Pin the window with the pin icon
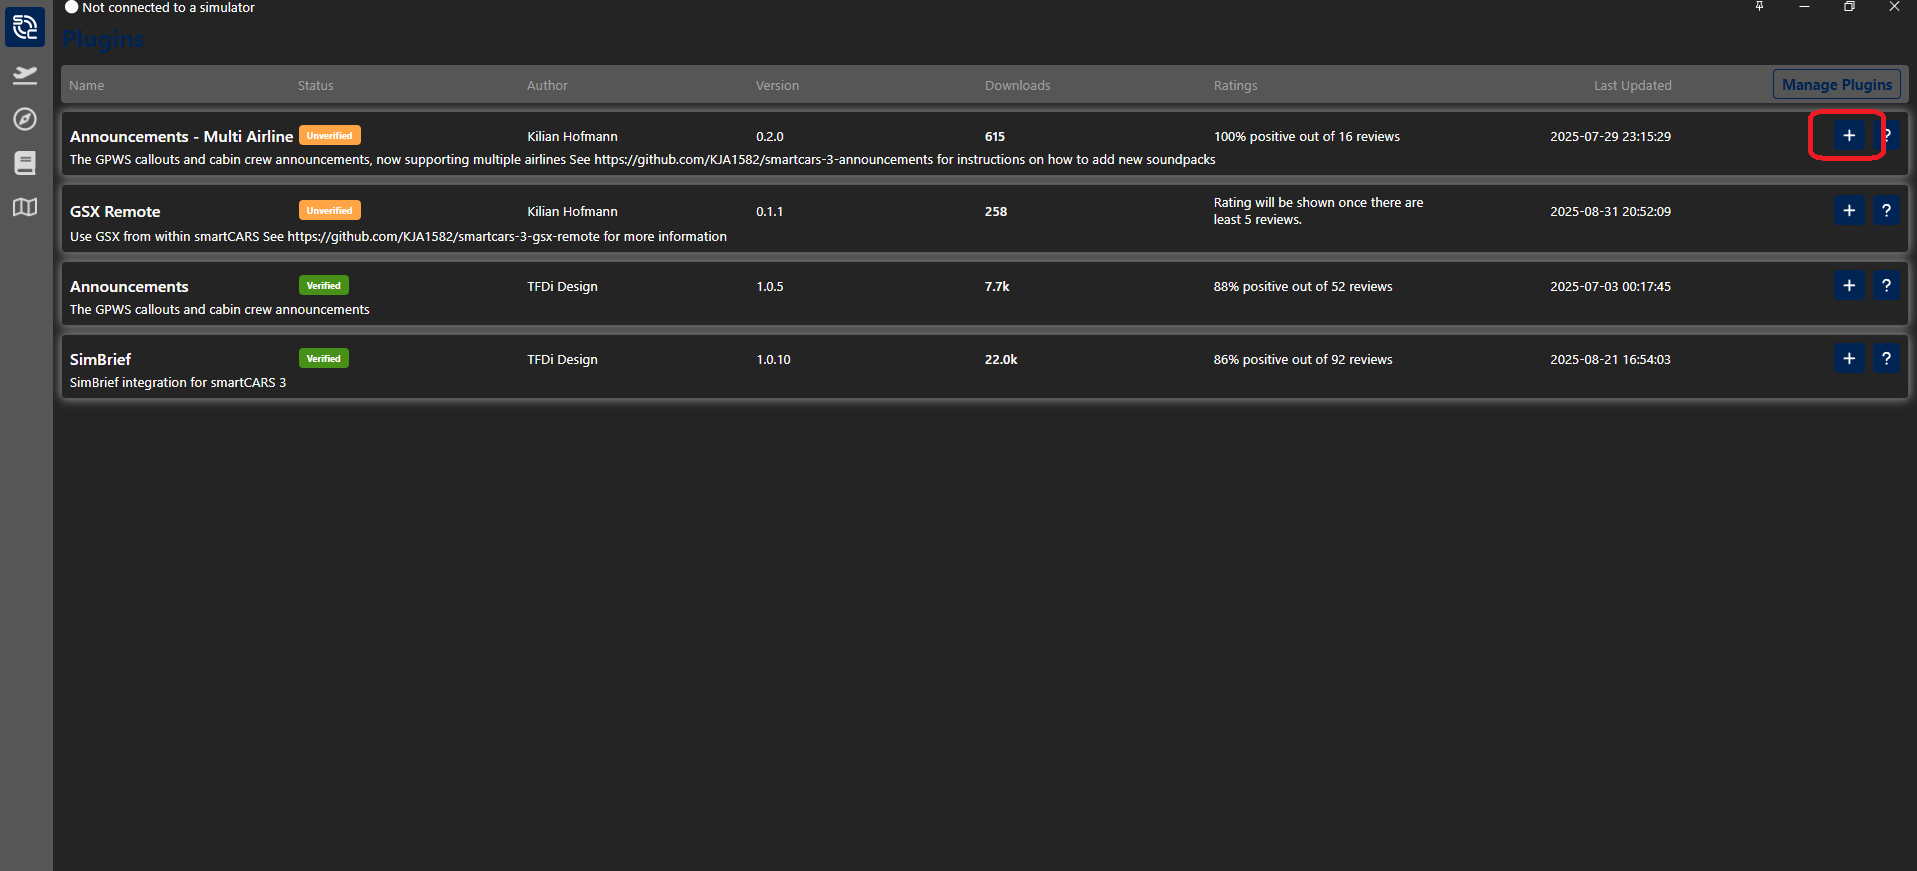1917x871 pixels. click(1759, 7)
